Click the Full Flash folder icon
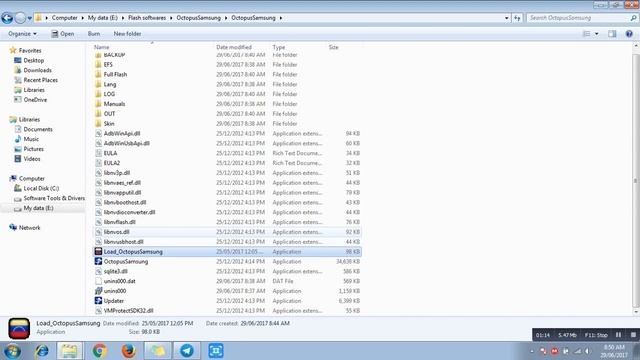Screen dimensions: 640x360 (98, 74)
